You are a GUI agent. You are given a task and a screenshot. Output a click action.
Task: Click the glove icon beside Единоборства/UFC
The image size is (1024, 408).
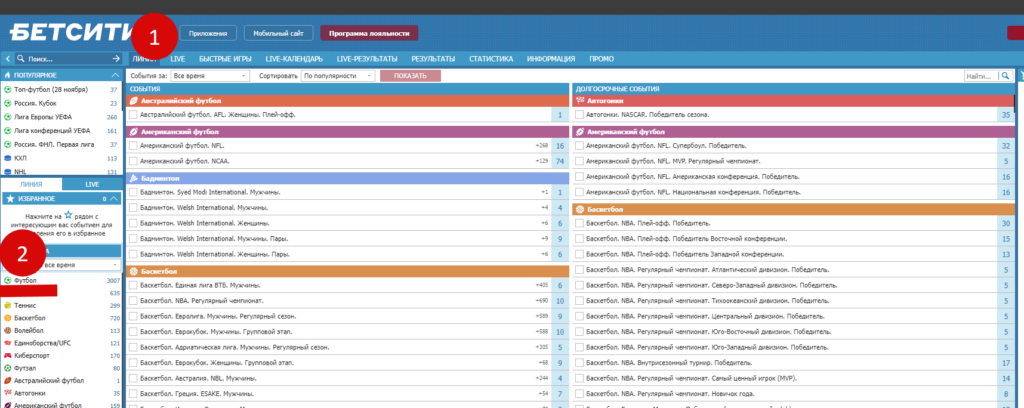click(7, 343)
